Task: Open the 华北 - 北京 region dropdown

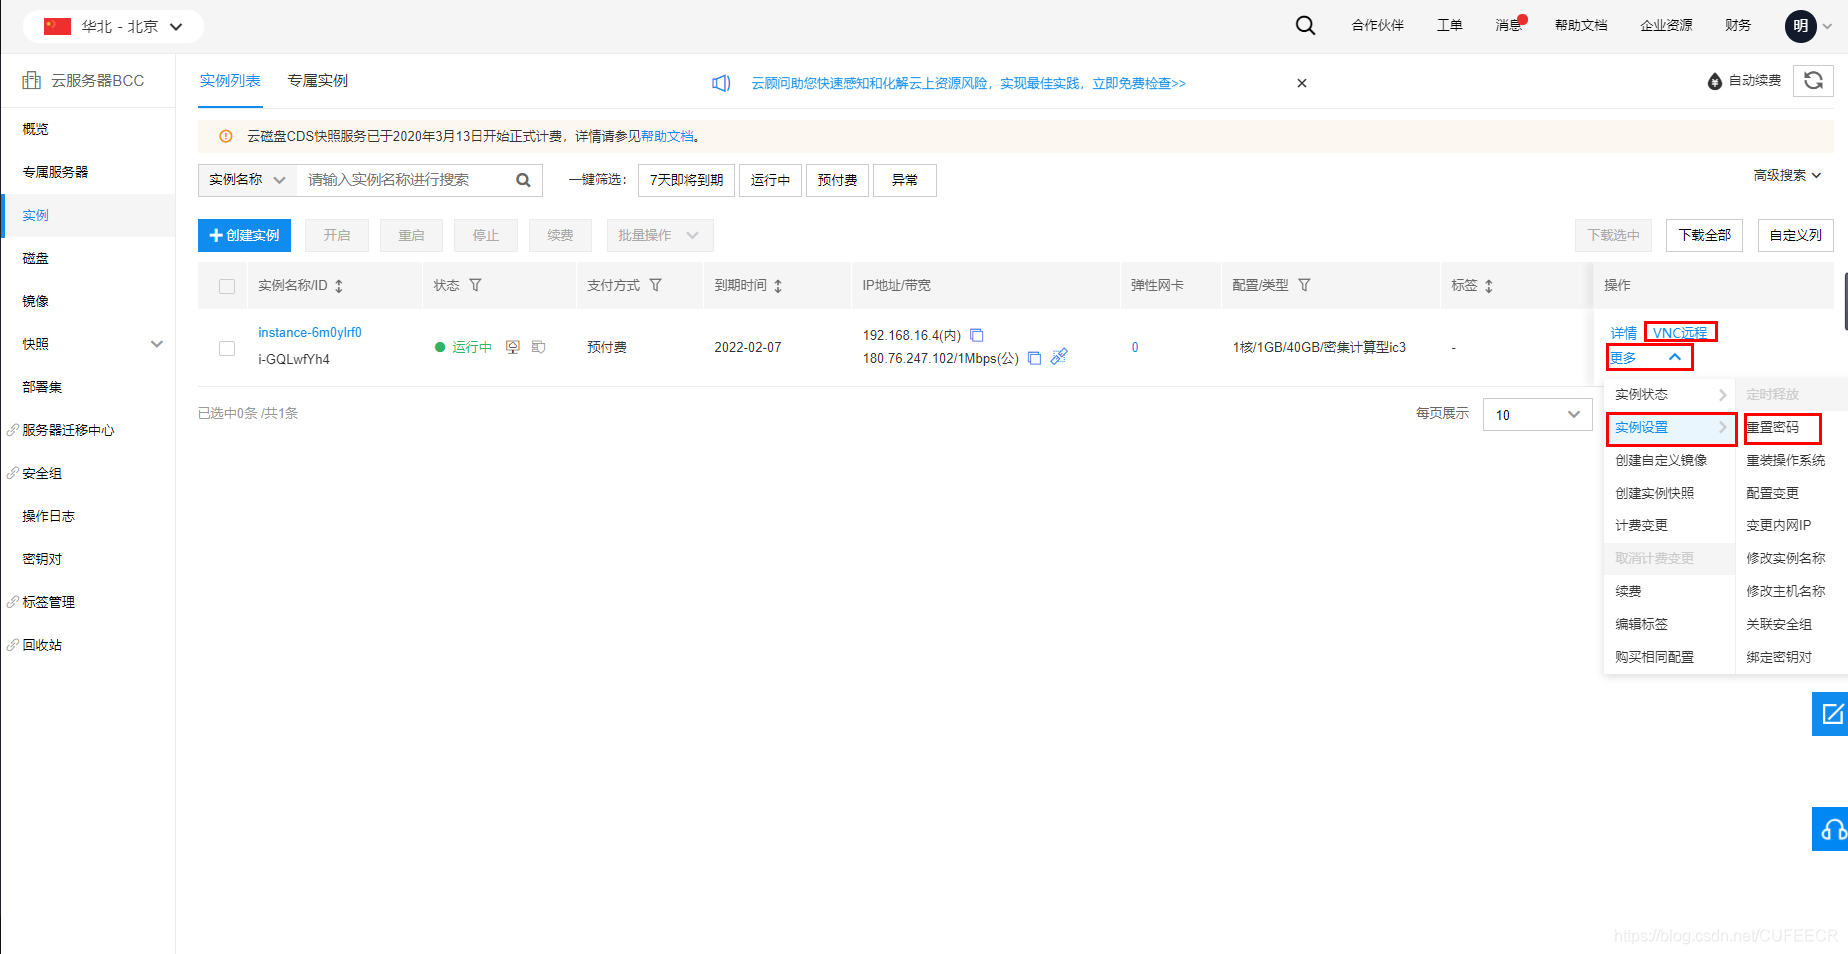Action: (113, 26)
